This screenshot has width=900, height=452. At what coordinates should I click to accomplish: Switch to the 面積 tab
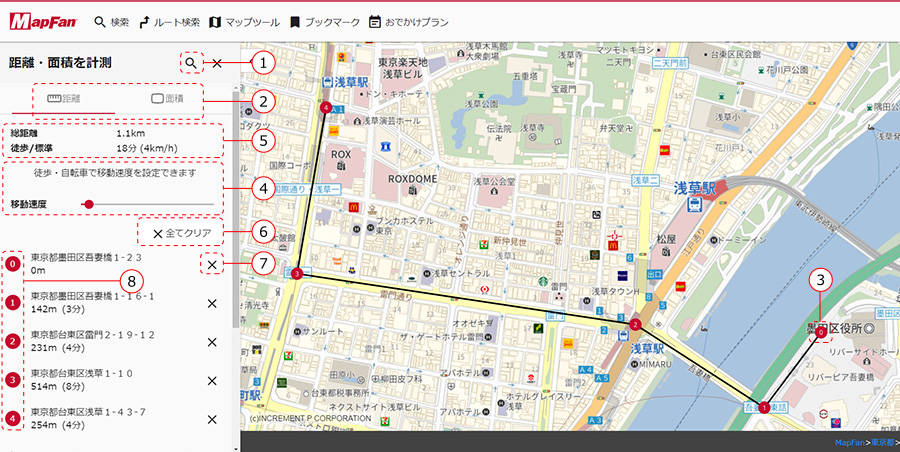point(167,98)
